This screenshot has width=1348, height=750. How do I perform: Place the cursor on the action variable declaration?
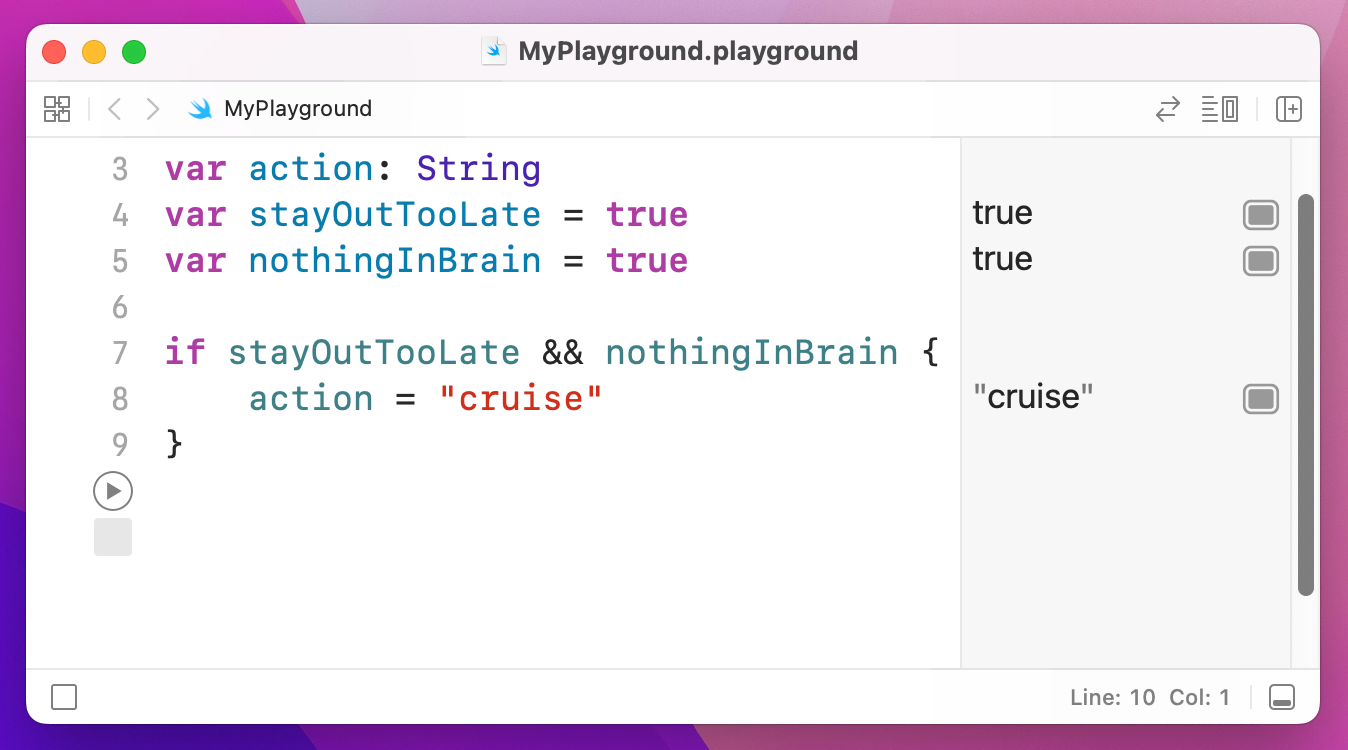click(311, 168)
